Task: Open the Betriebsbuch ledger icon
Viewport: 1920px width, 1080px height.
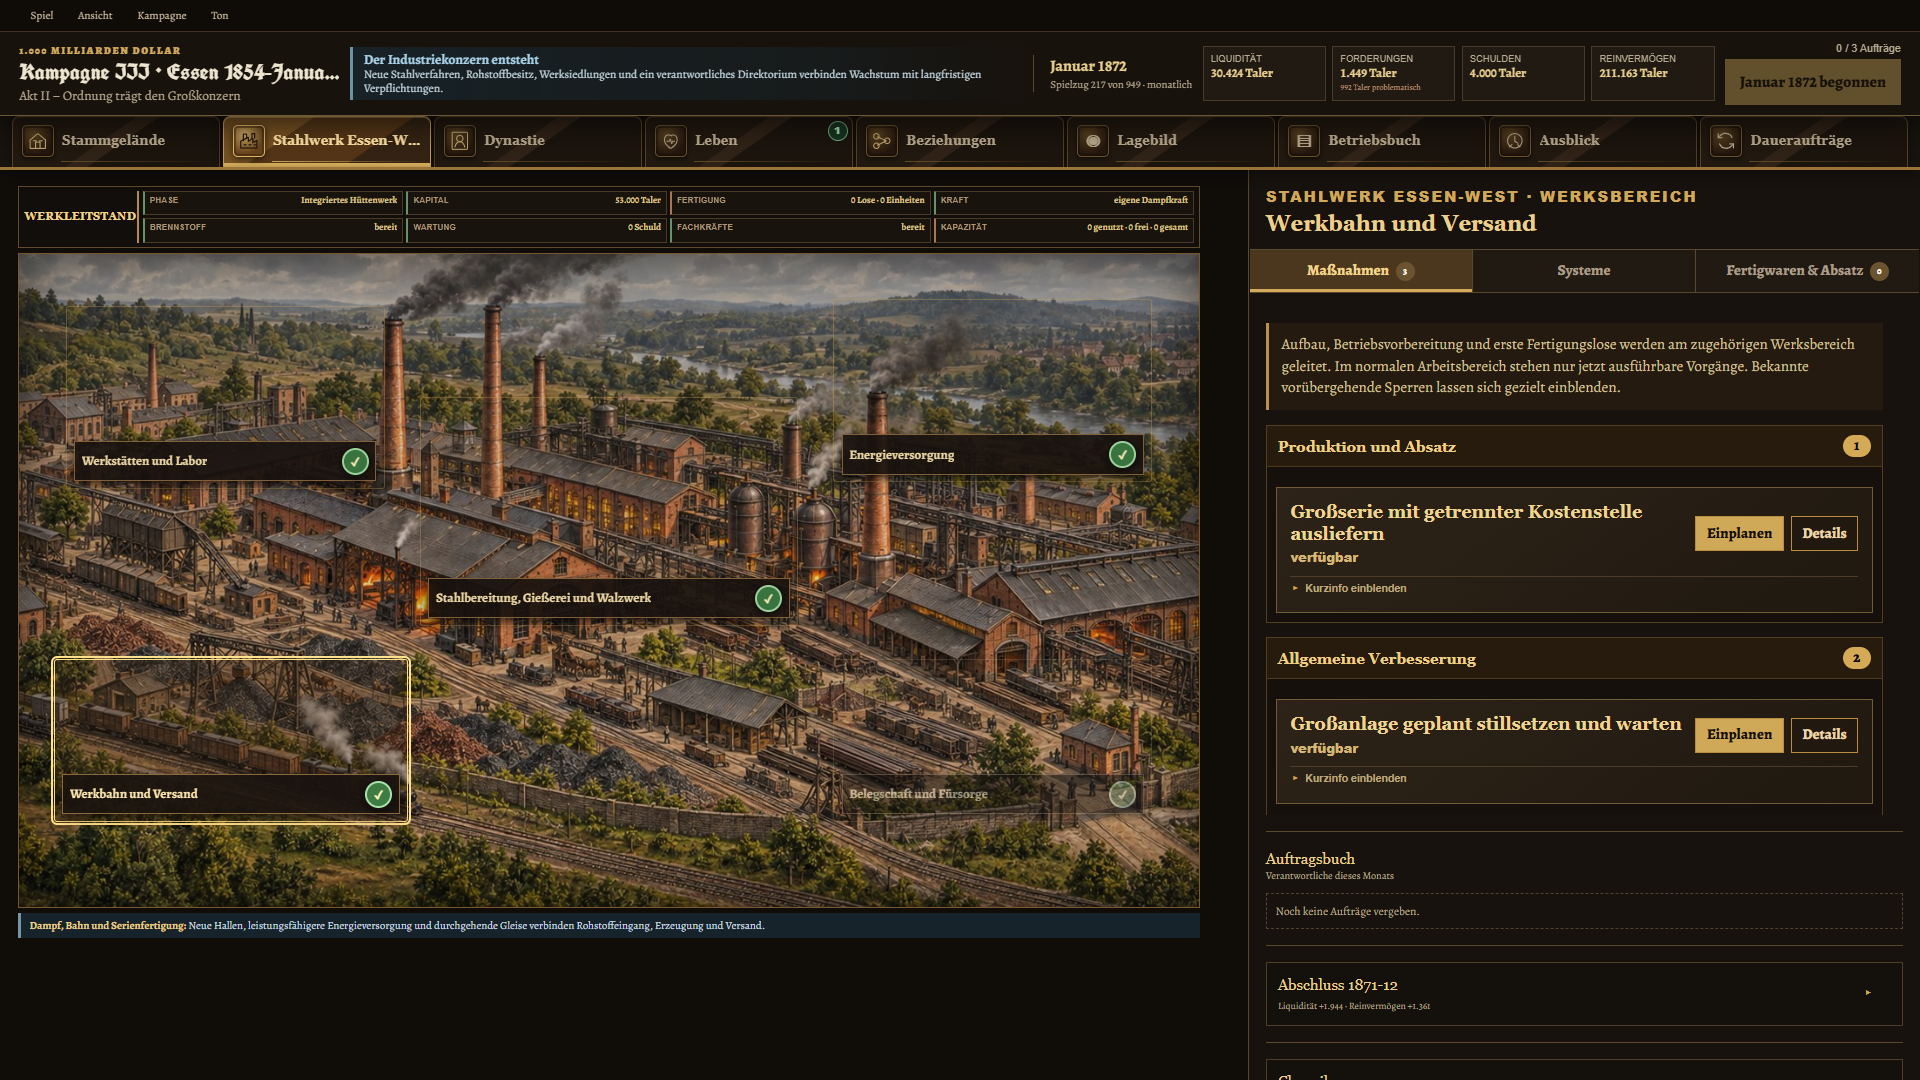Action: coord(1304,141)
